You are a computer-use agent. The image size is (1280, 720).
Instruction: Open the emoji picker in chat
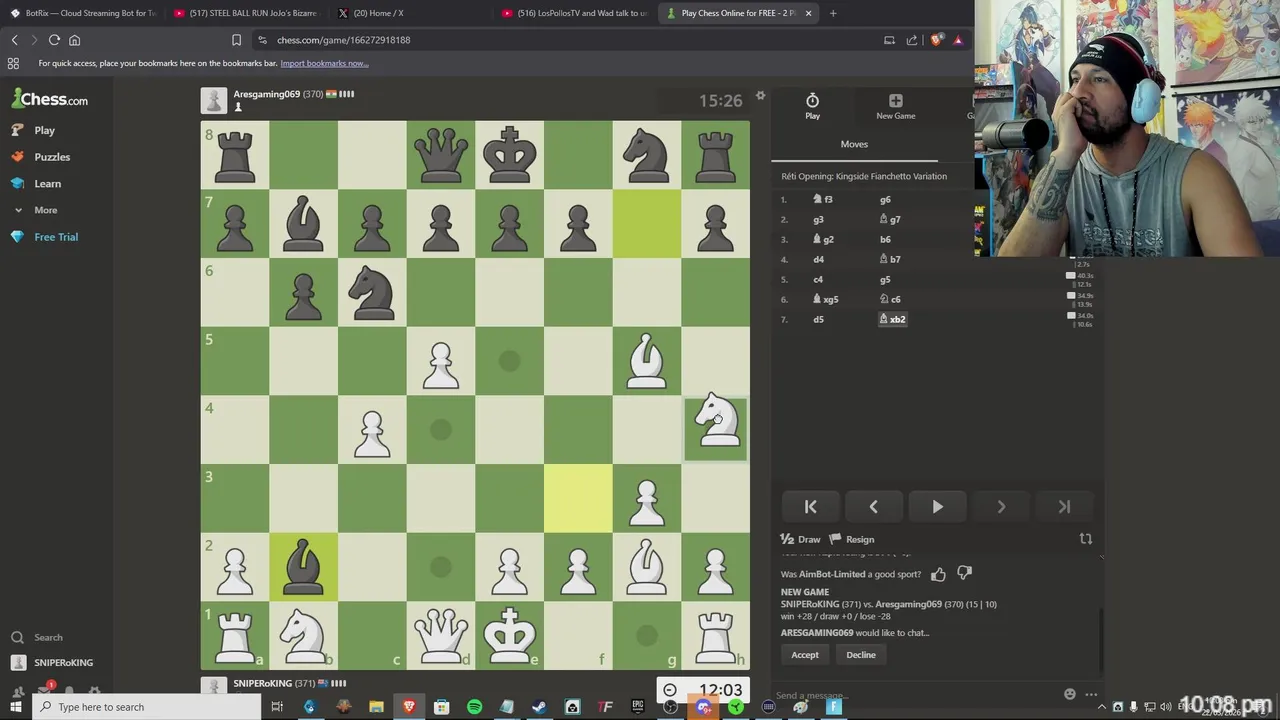point(1070,694)
